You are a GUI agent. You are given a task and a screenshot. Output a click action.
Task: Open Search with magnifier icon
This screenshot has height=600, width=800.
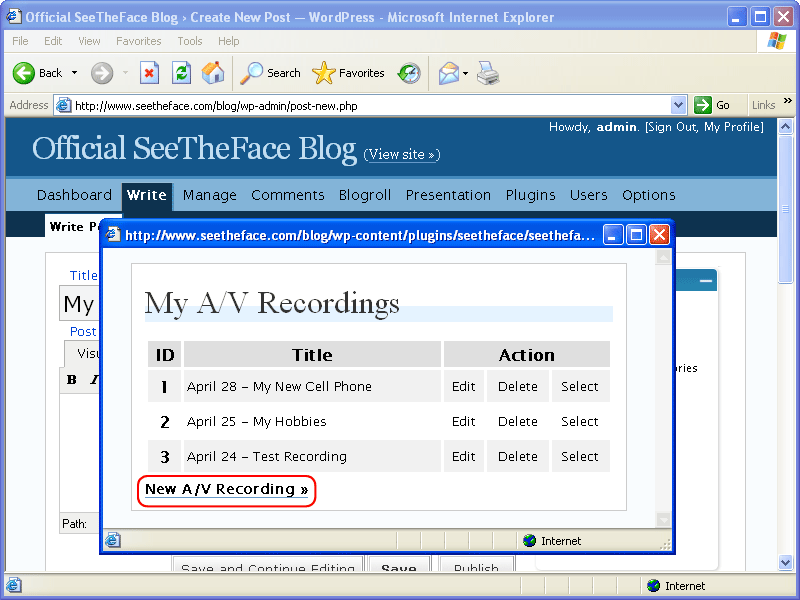pyautogui.click(x=252, y=73)
